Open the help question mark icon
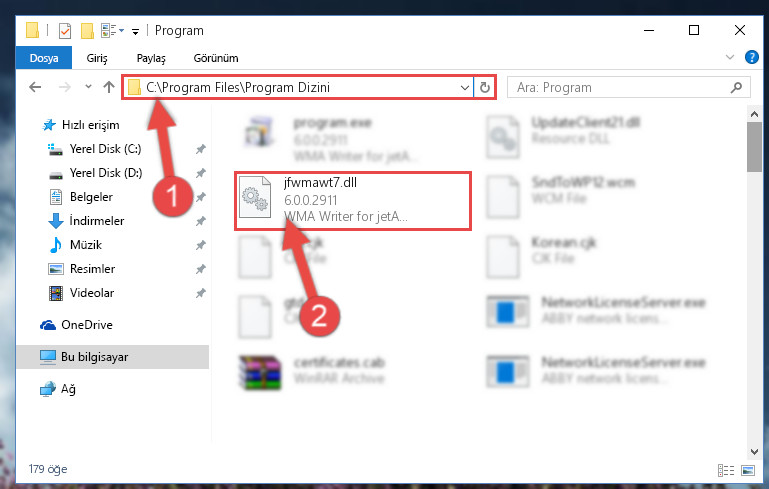This screenshot has width=769, height=489. click(x=751, y=57)
